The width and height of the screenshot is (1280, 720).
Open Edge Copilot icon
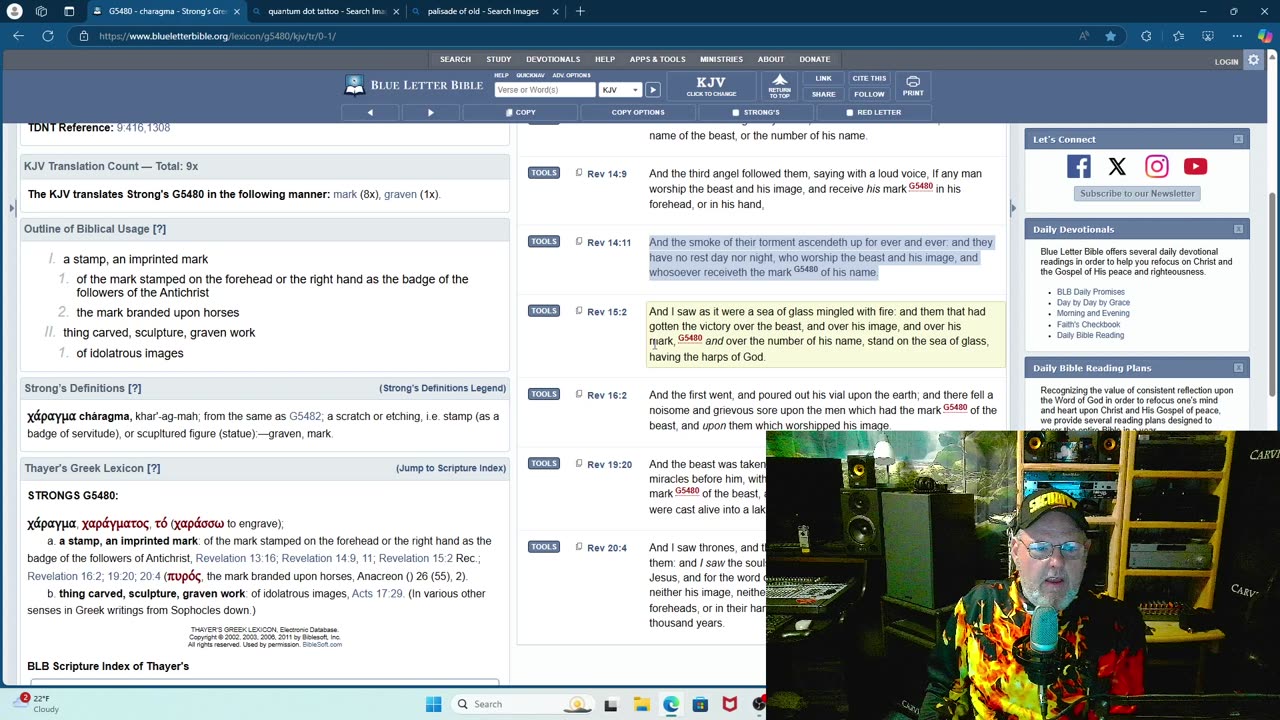click(1265, 36)
